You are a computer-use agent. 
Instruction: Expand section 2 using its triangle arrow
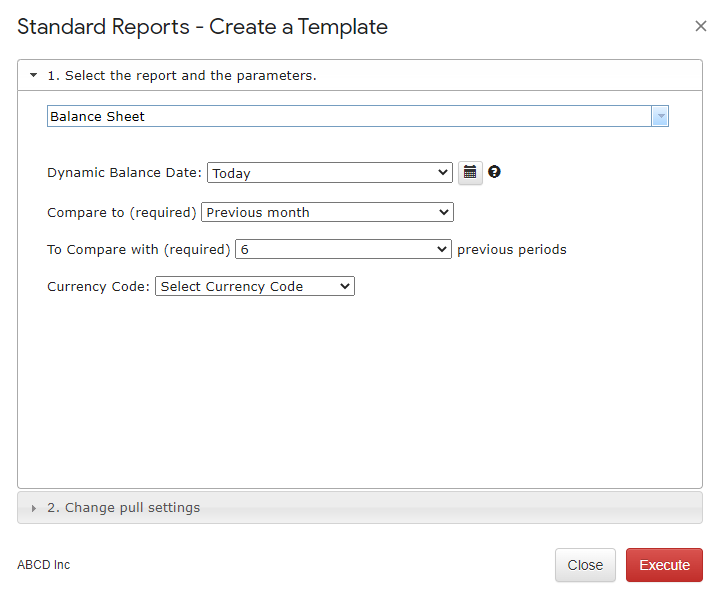[x=34, y=508]
